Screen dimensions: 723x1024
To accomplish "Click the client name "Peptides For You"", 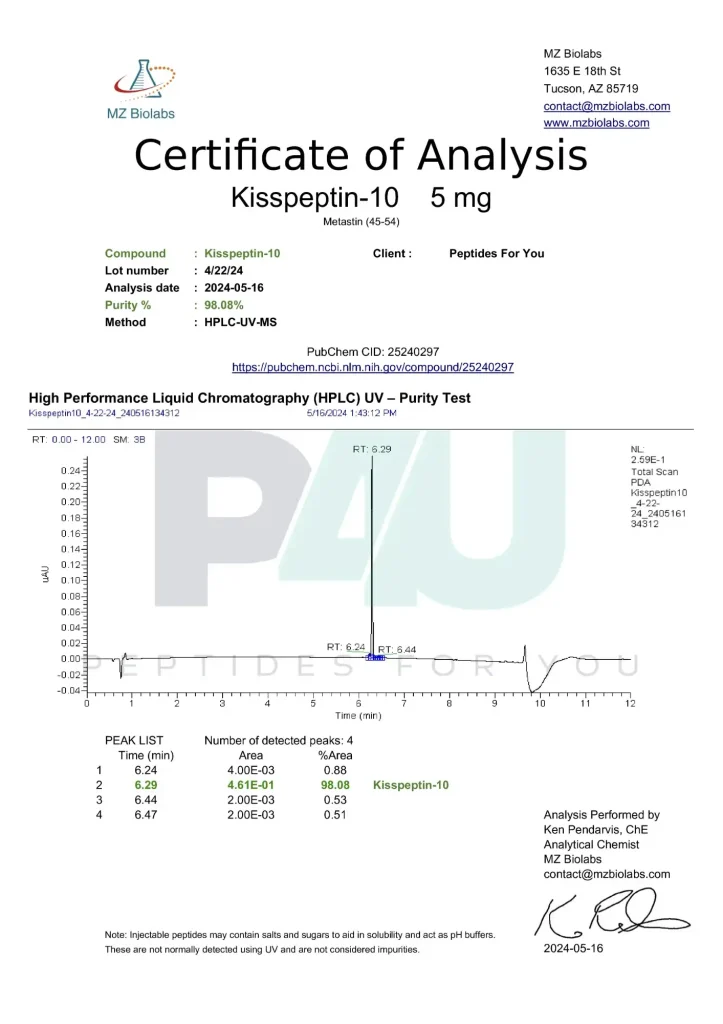I will pos(496,253).
